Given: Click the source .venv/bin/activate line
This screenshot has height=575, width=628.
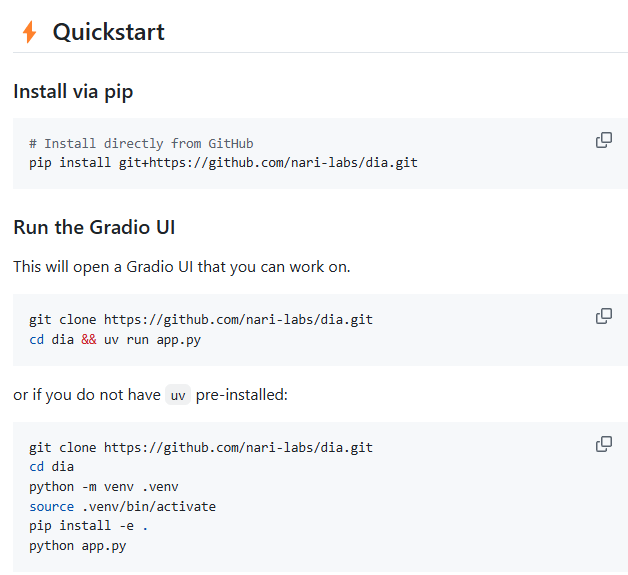Looking at the screenshot, I should pyautogui.click(x=123, y=507).
